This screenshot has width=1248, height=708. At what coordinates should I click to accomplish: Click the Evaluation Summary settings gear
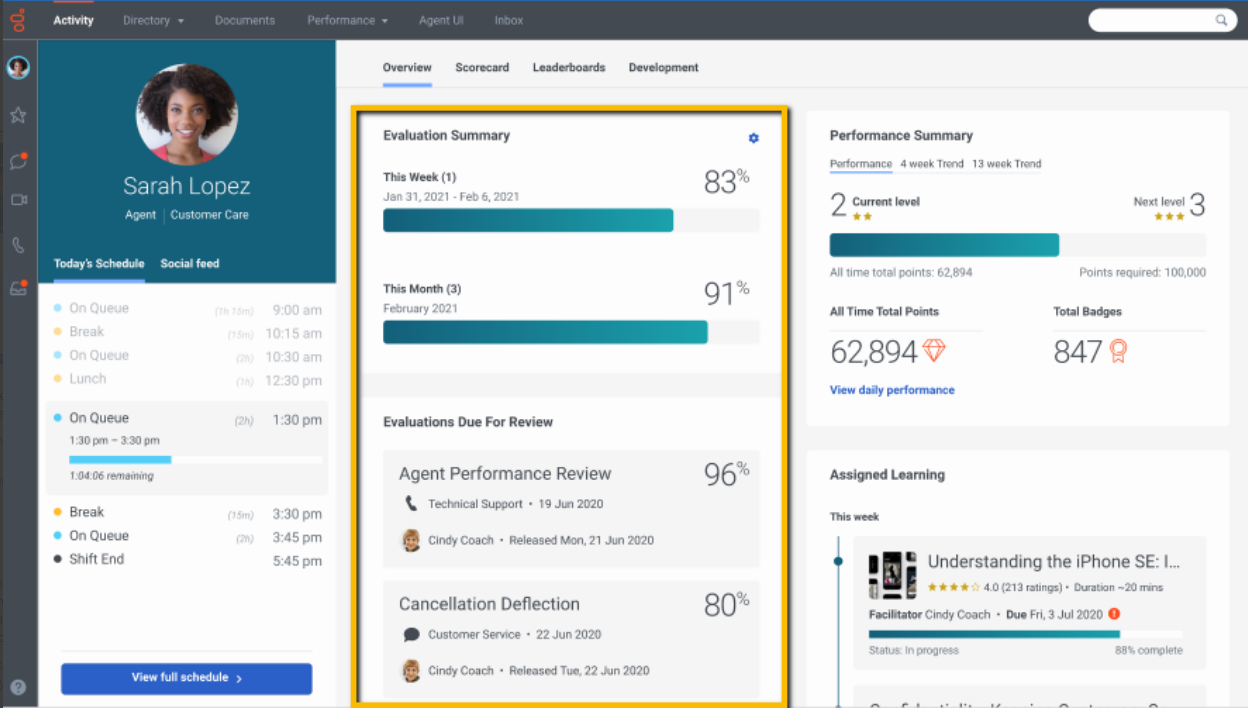pyautogui.click(x=754, y=138)
